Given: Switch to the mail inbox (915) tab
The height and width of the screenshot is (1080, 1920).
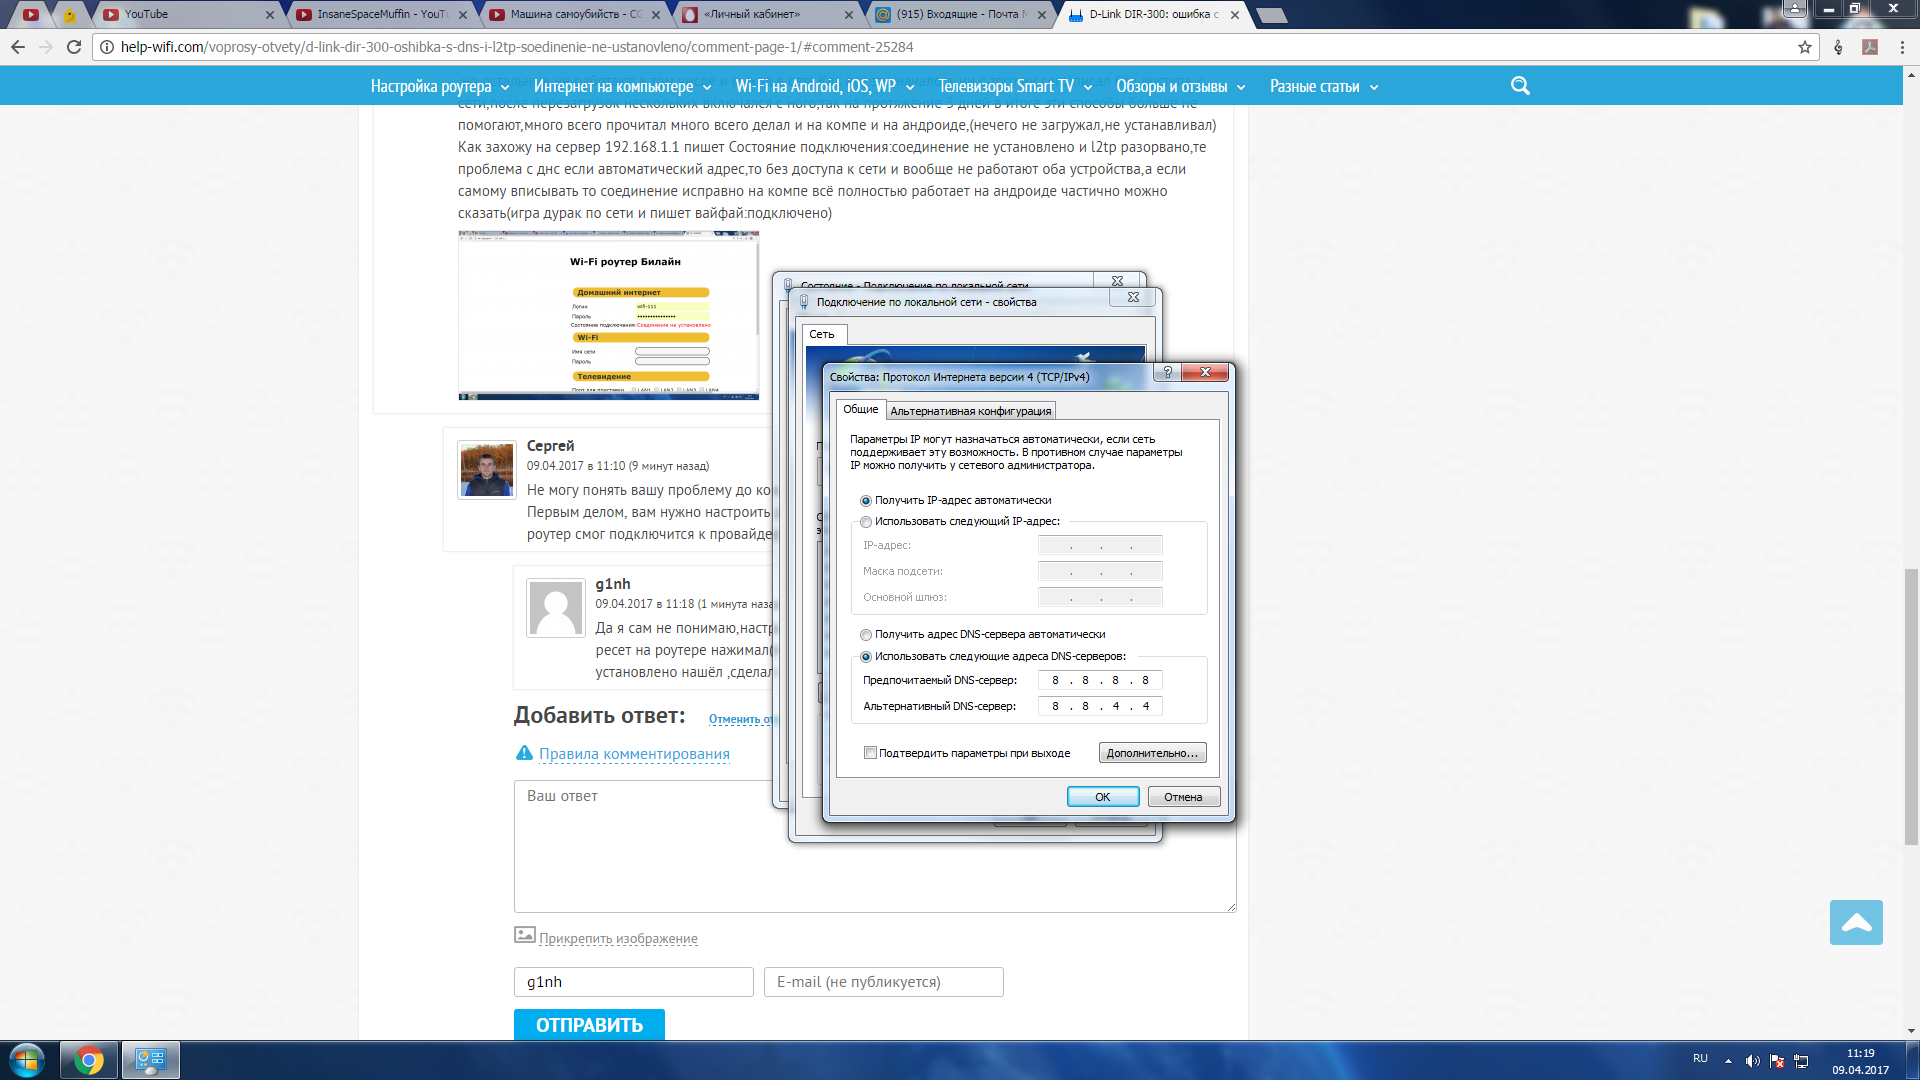Looking at the screenshot, I should (x=960, y=15).
